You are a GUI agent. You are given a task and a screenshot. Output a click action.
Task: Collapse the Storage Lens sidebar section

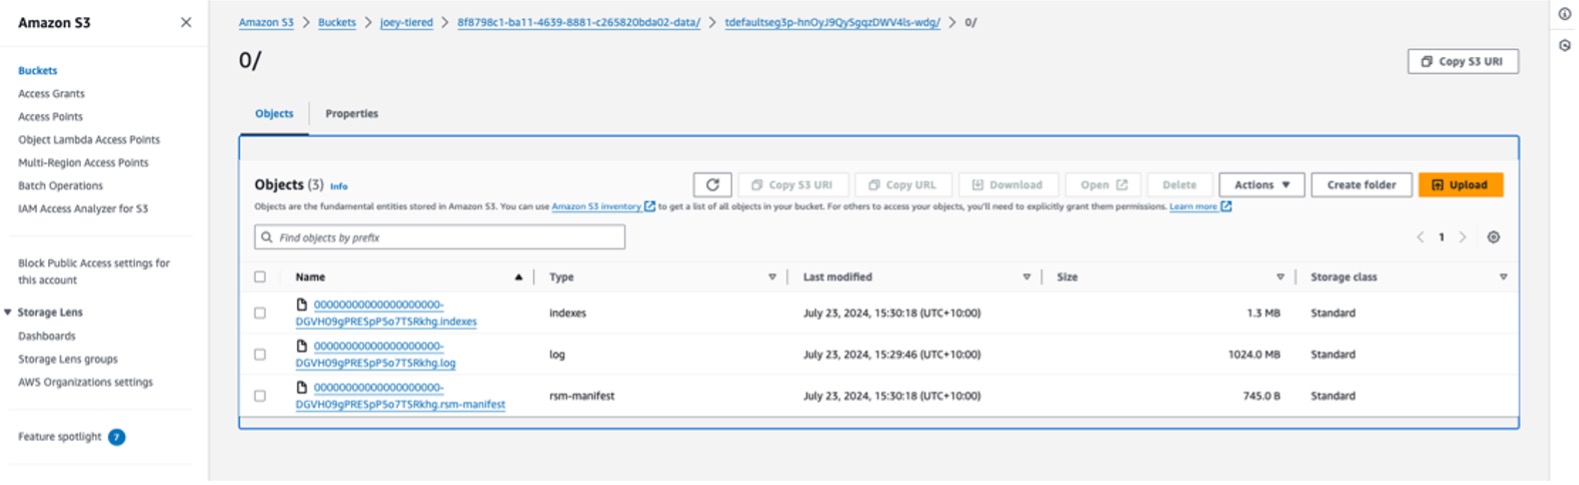(8, 313)
